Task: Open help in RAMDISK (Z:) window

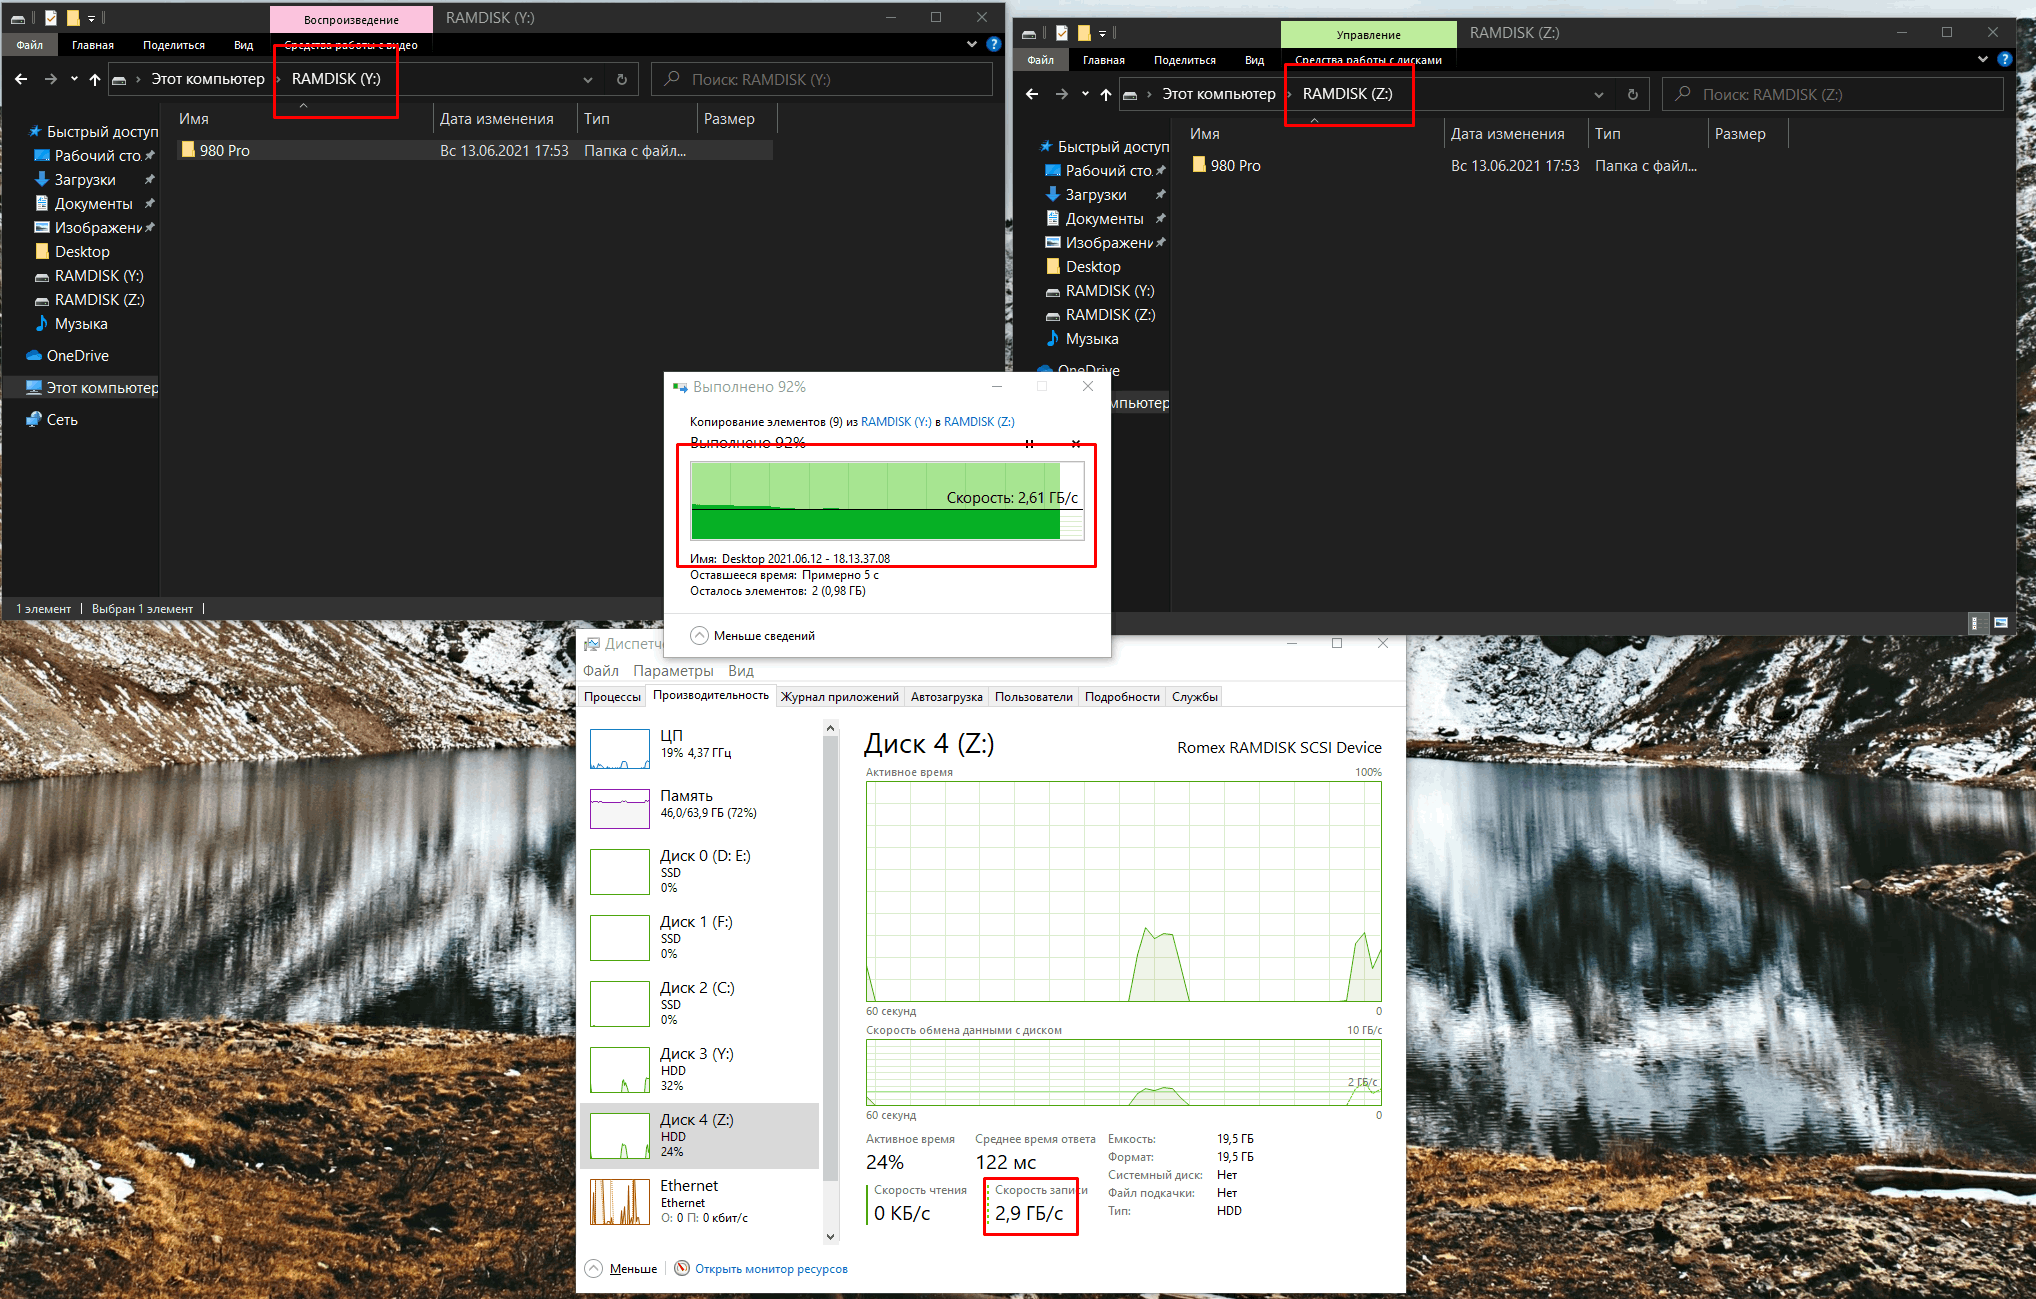Action: [x=2004, y=59]
